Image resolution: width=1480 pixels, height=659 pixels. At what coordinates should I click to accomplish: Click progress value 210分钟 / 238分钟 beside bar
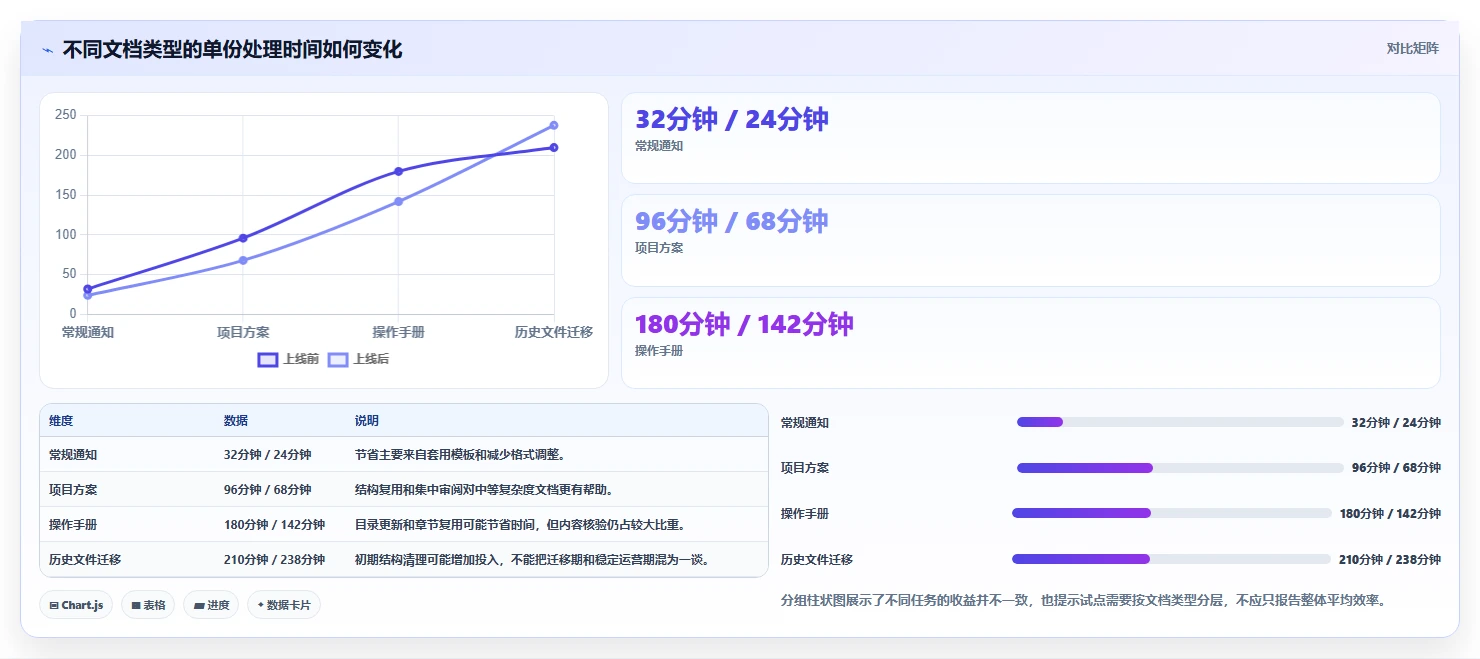(1390, 559)
